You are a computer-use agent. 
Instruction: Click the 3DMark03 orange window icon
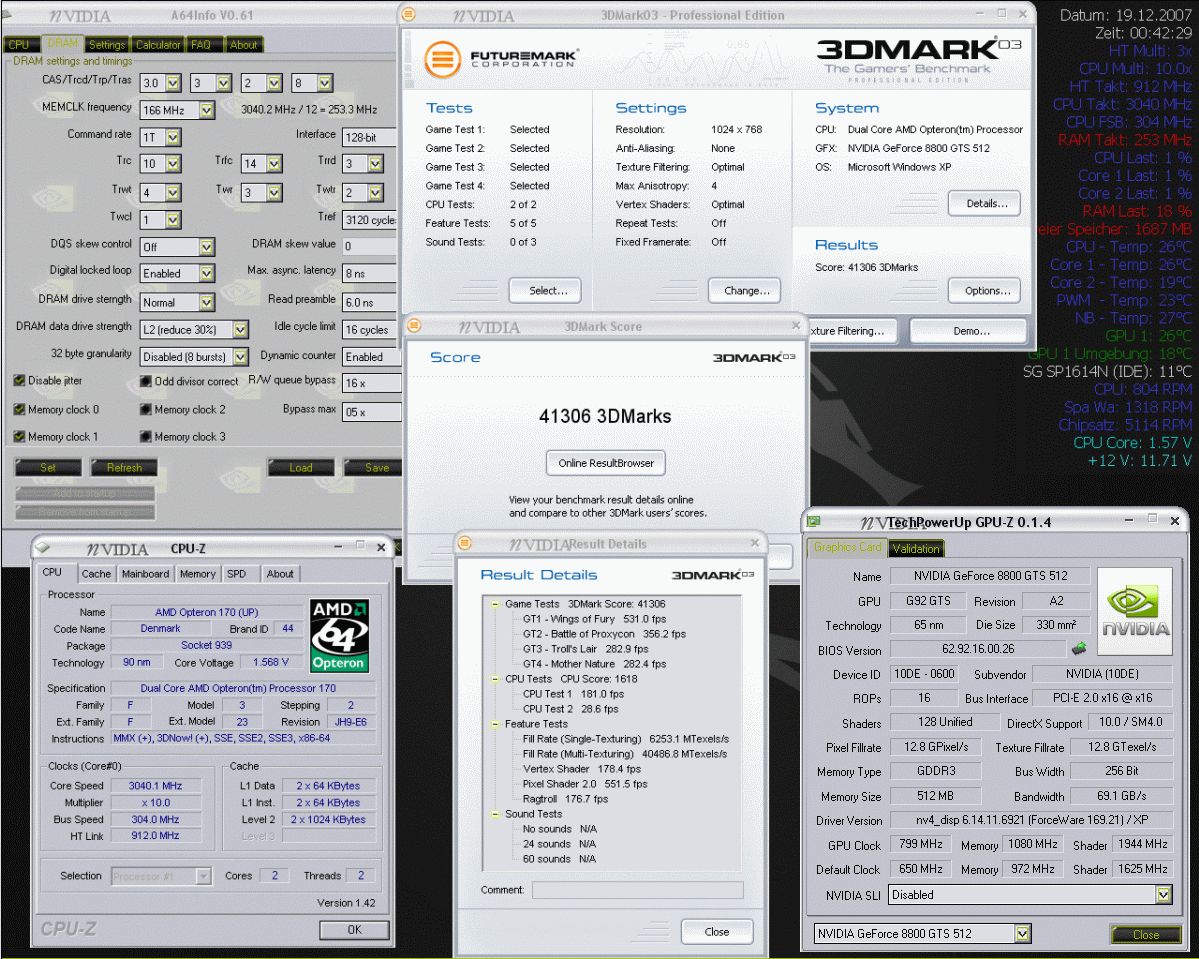(x=409, y=15)
